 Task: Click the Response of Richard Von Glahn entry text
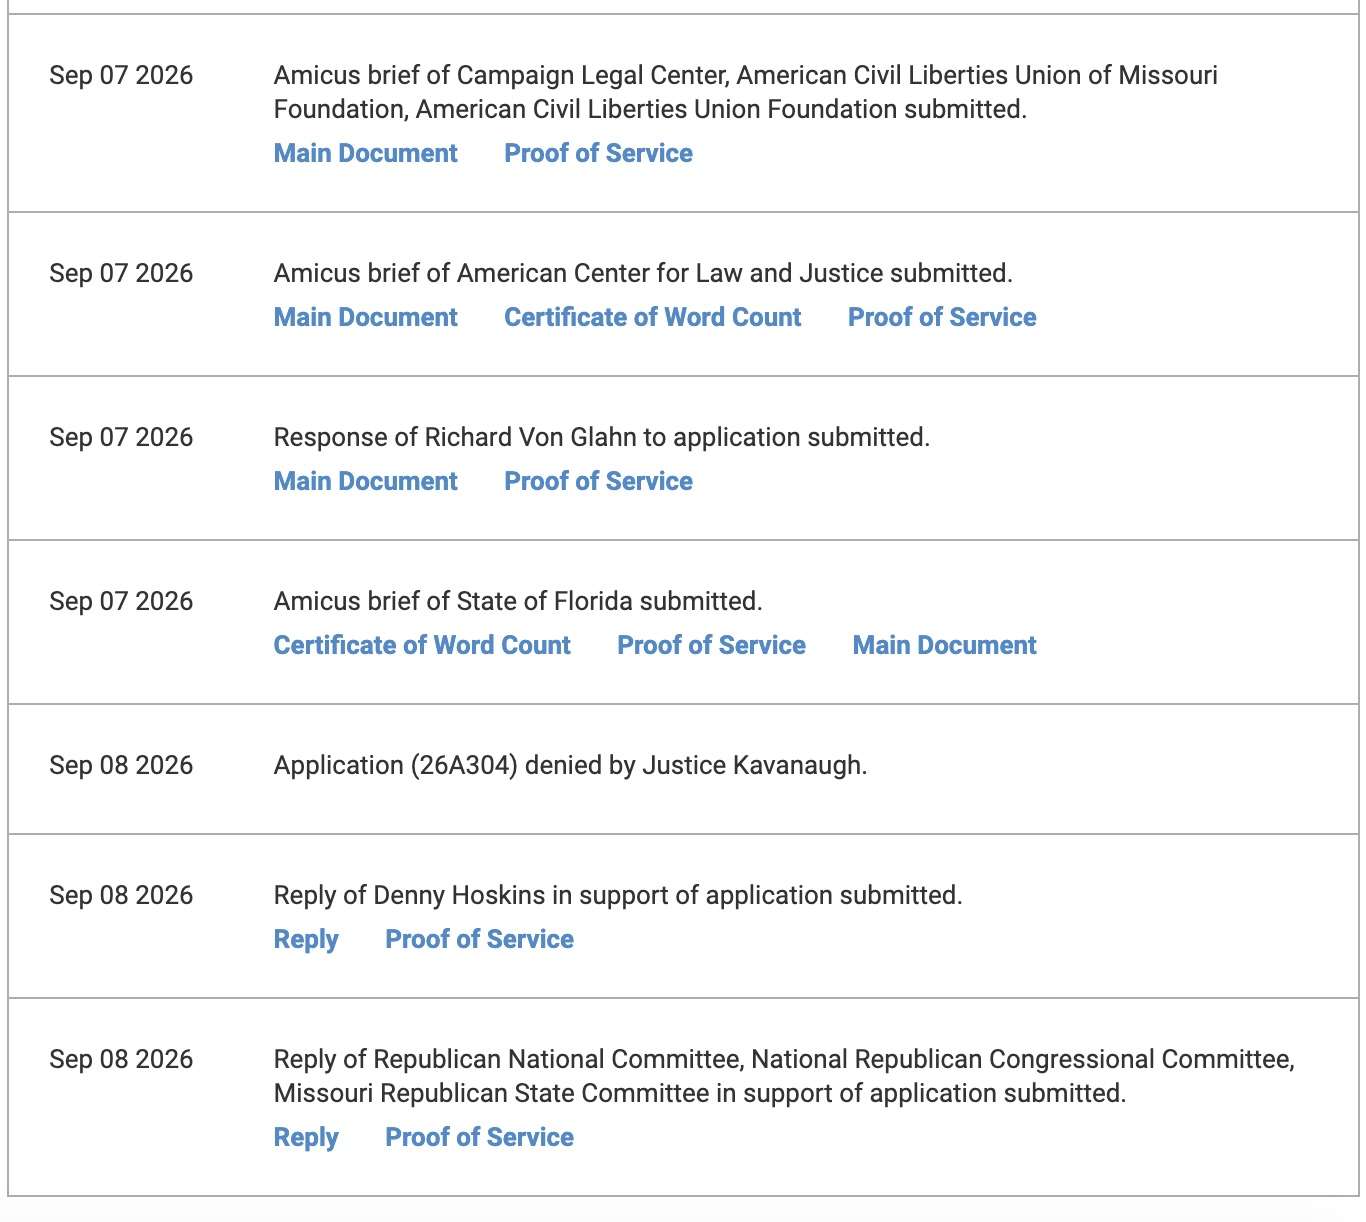point(601,437)
